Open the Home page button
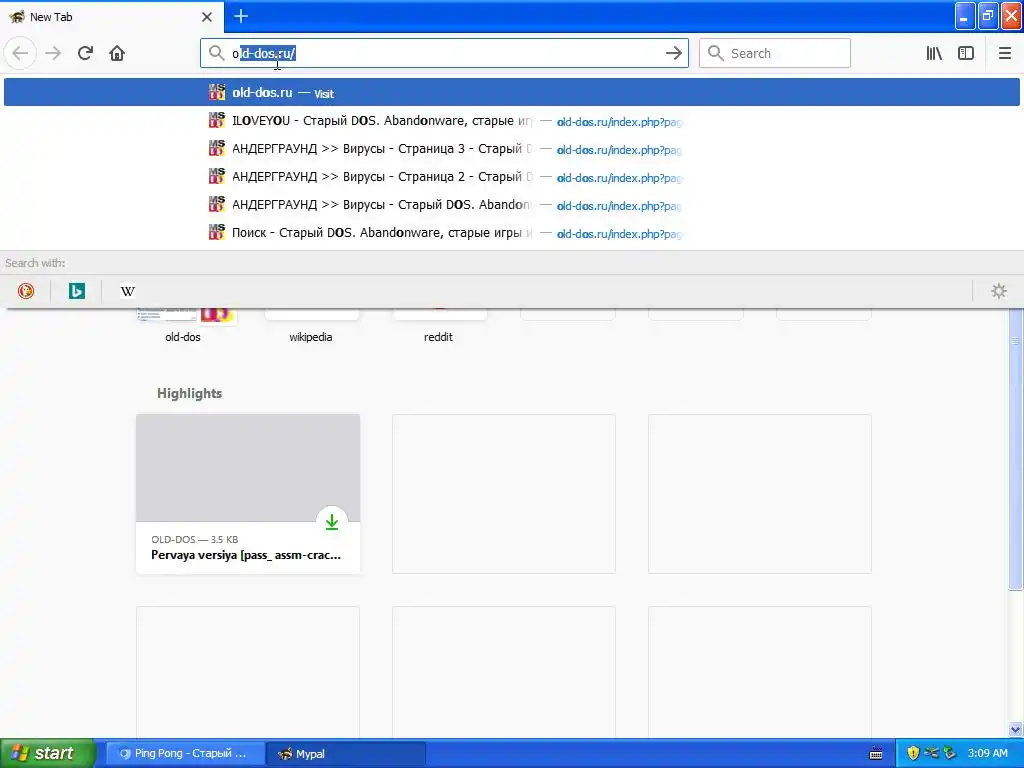The image size is (1024, 768). [x=117, y=53]
